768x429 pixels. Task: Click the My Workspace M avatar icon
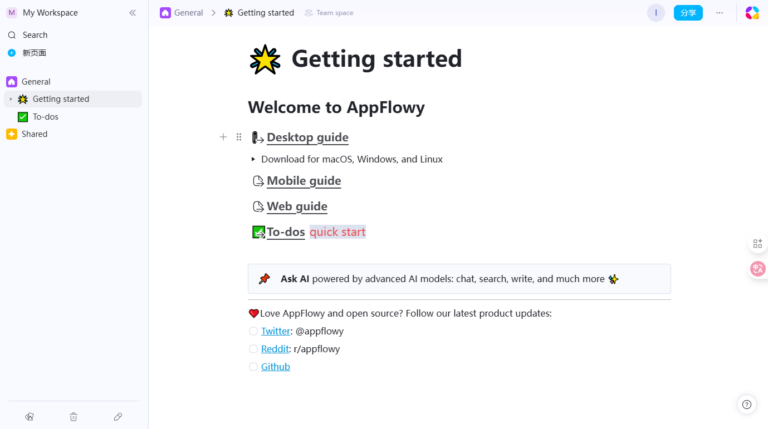click(12, 13)
